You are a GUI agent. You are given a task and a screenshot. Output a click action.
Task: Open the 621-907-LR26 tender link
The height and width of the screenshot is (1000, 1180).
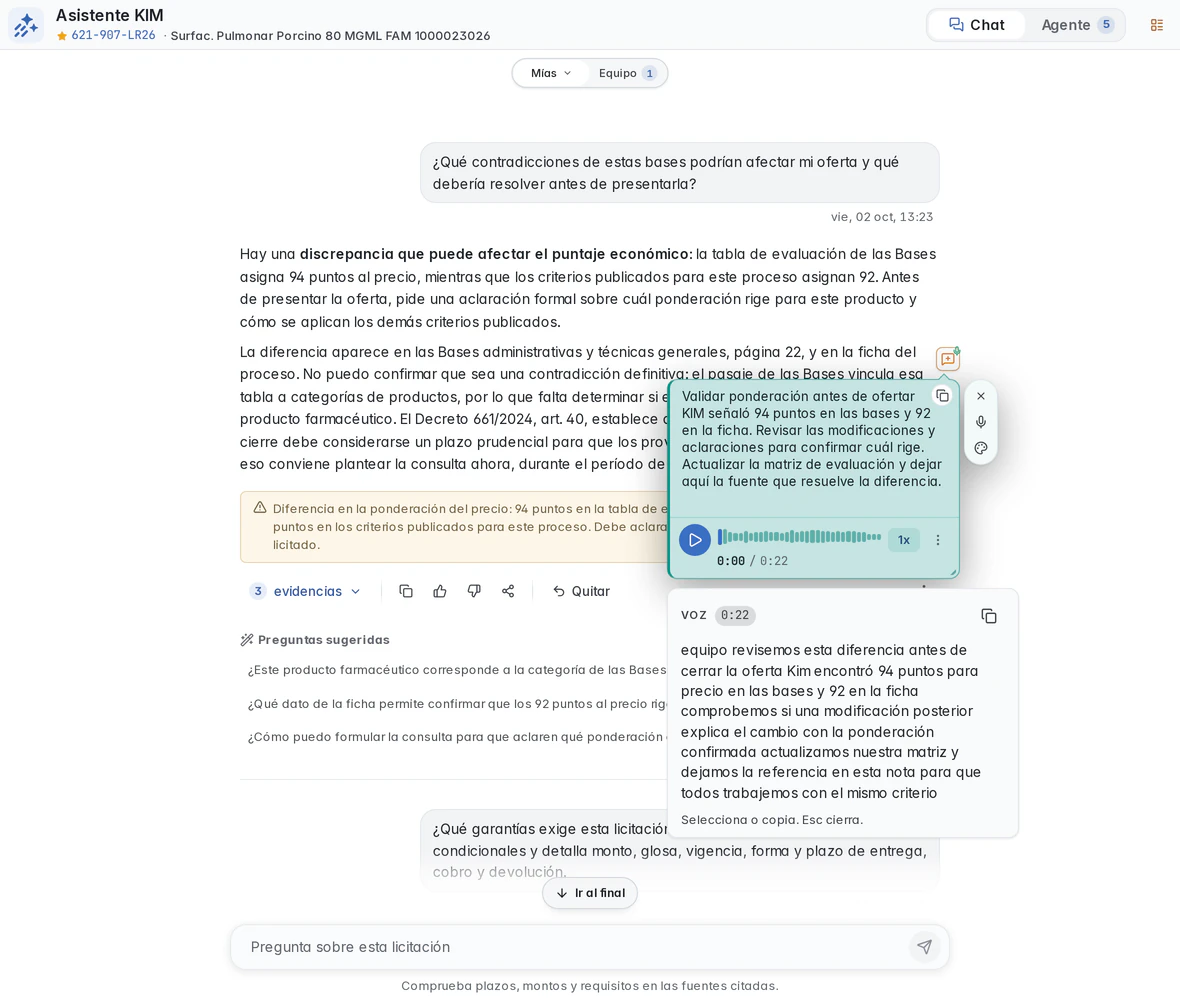(113, 35)
